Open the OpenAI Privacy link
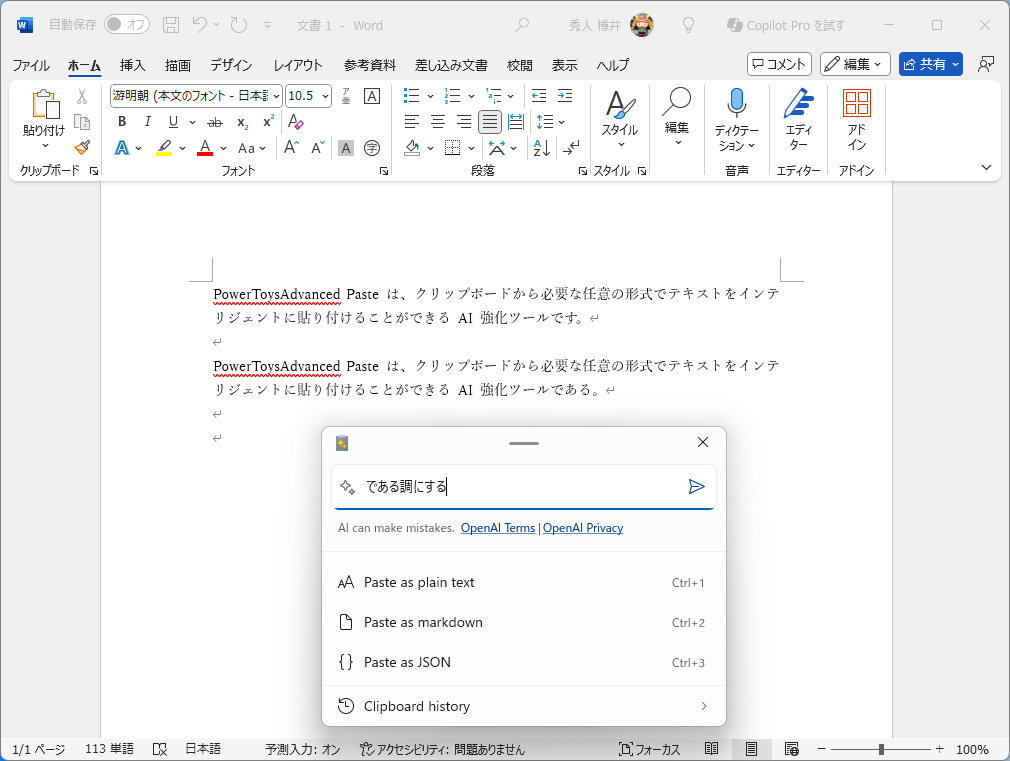The image size is (1010, 761). [x=582, y=527]
